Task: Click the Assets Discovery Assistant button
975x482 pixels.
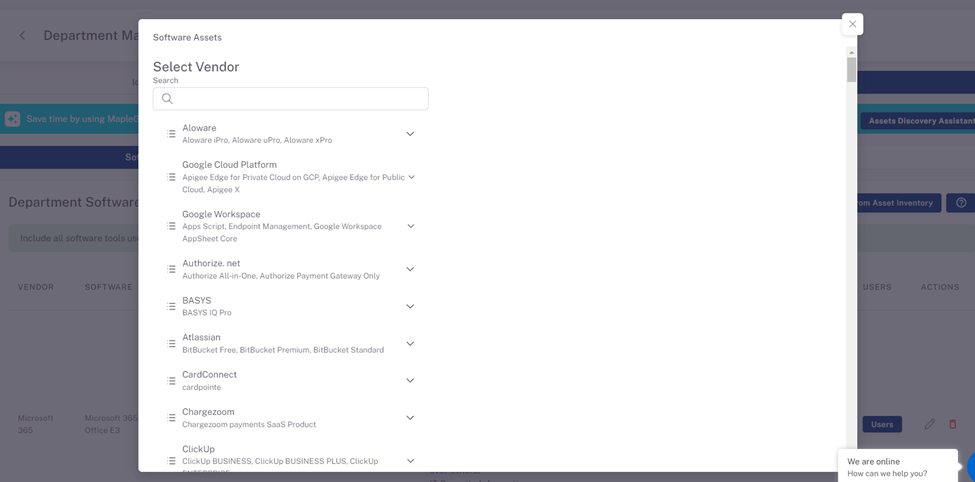Action: pos(918,121)
